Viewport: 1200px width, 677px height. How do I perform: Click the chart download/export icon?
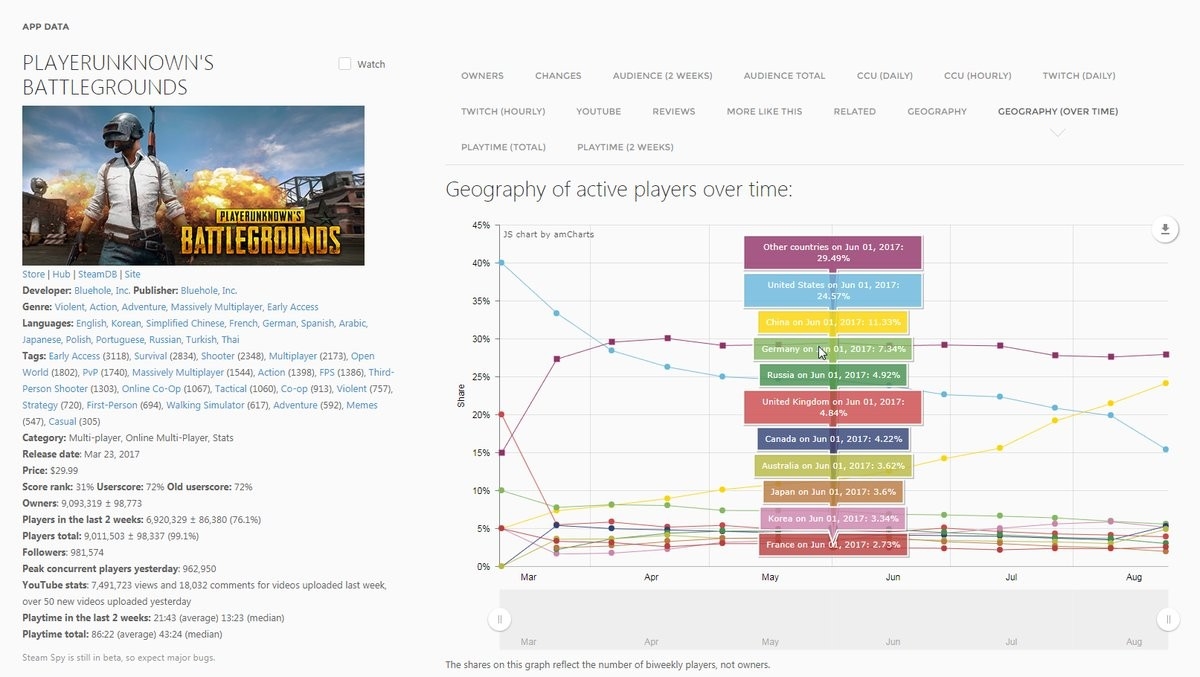[x=1164, y=229]
